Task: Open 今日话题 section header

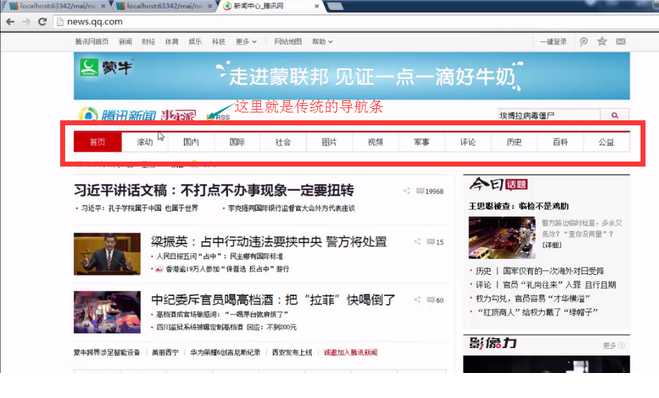Action: (498, 184)
